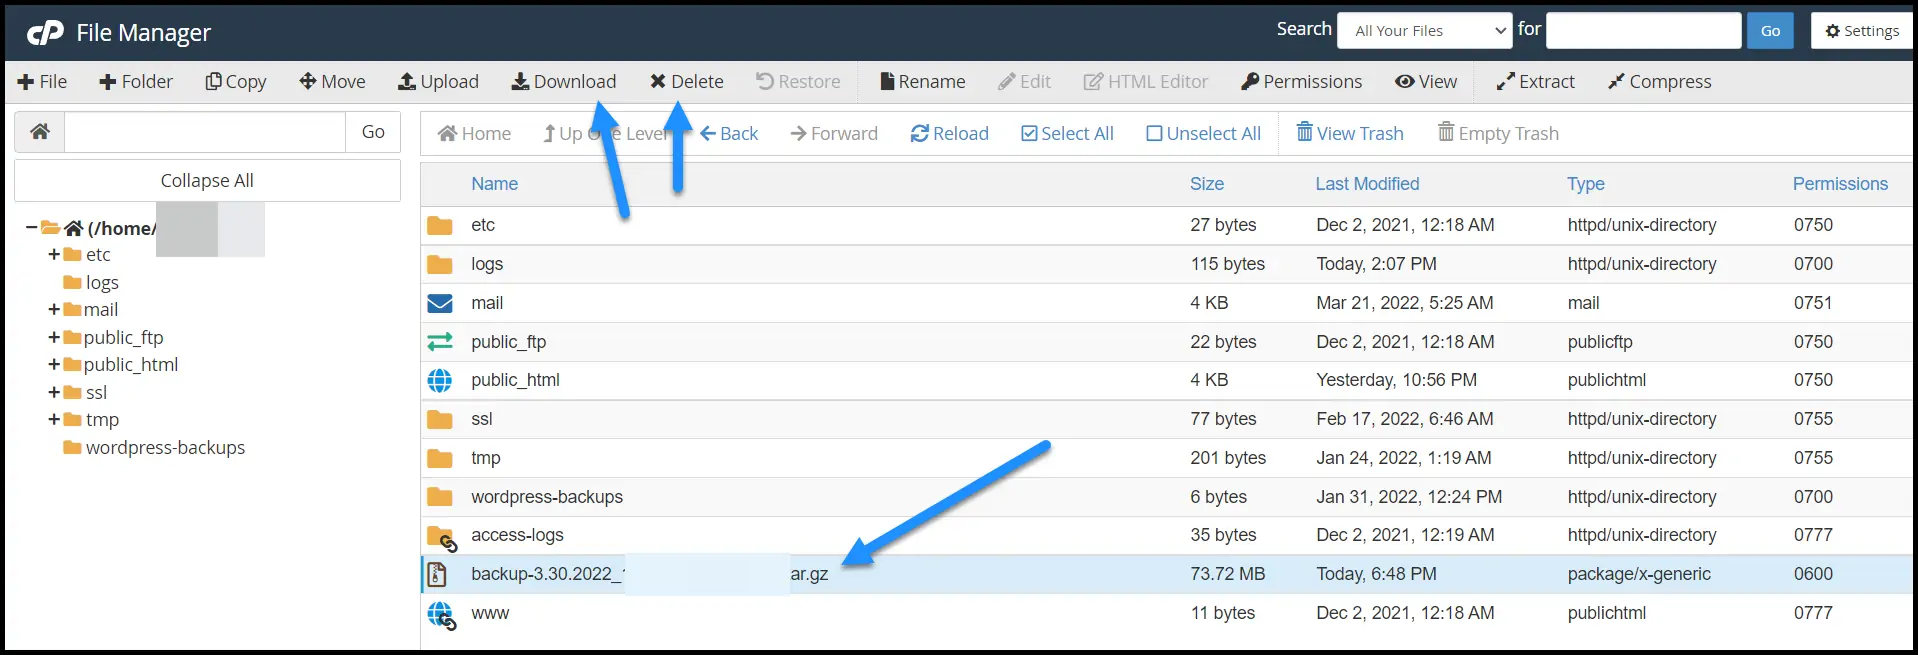Extract the selected archive
1918x655 pixels.
[1535, 82]
